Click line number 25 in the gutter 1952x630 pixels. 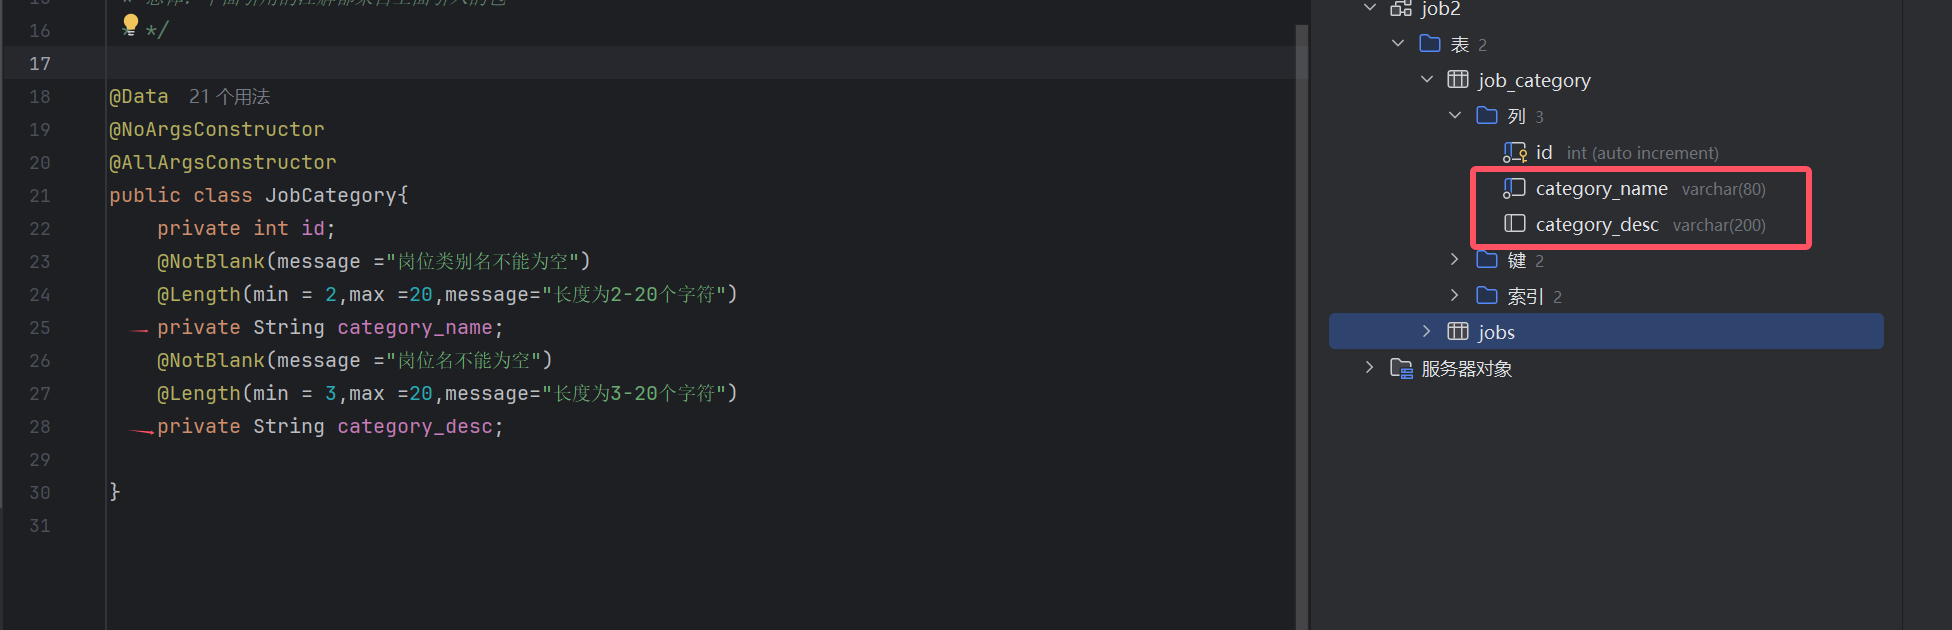tap(40, 328)
